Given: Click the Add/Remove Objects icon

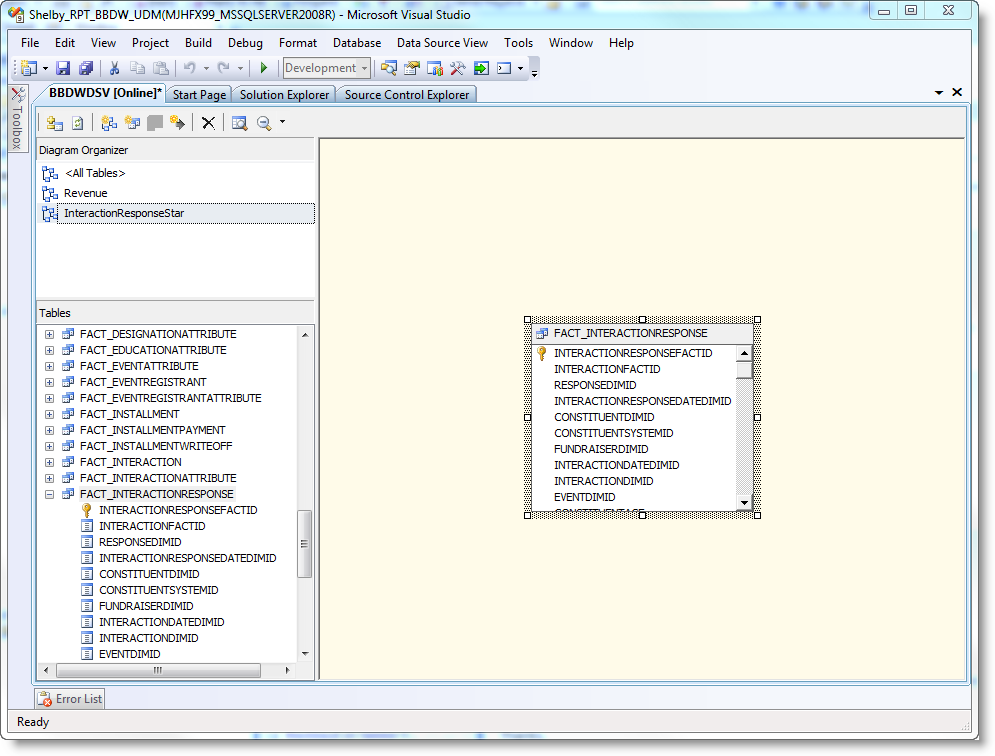Looking at the screenshot, I should click(x=55, y=123).
